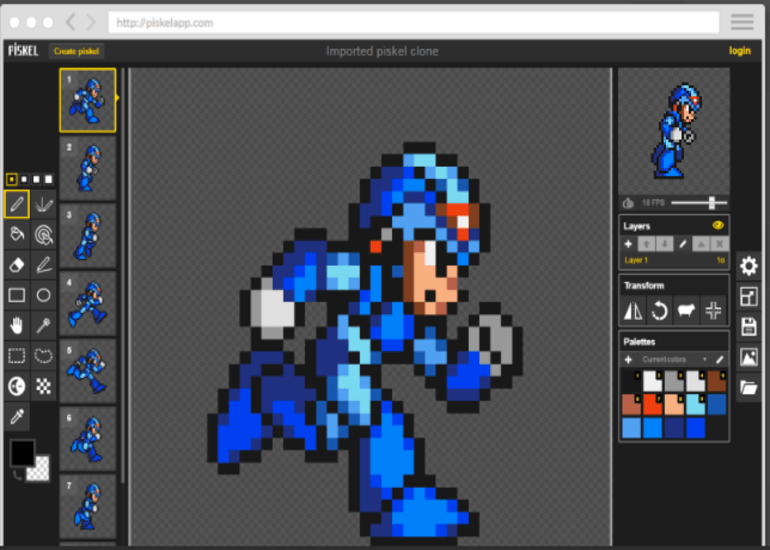Select the Lasso selection tool

[x=44, y=355]
